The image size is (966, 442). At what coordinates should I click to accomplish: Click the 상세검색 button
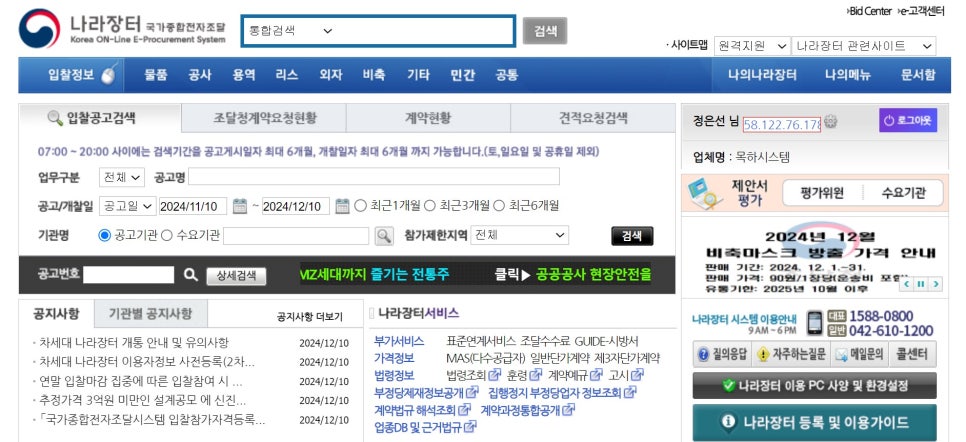tap(236, 276)
